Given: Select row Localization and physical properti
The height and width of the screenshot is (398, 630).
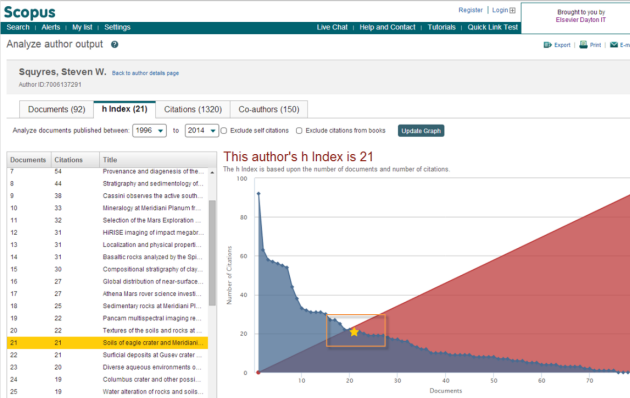Looking at the screenshot, I should pos(108,245).
